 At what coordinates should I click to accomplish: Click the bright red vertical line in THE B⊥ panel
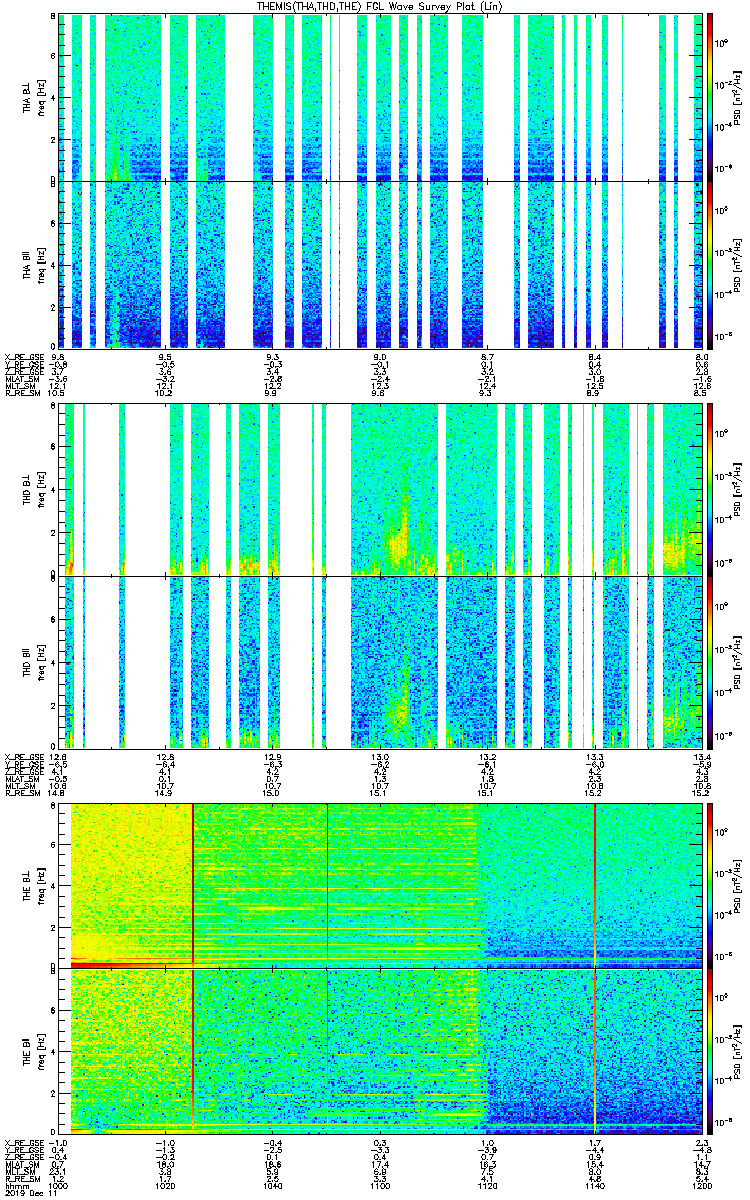point(595,884)
